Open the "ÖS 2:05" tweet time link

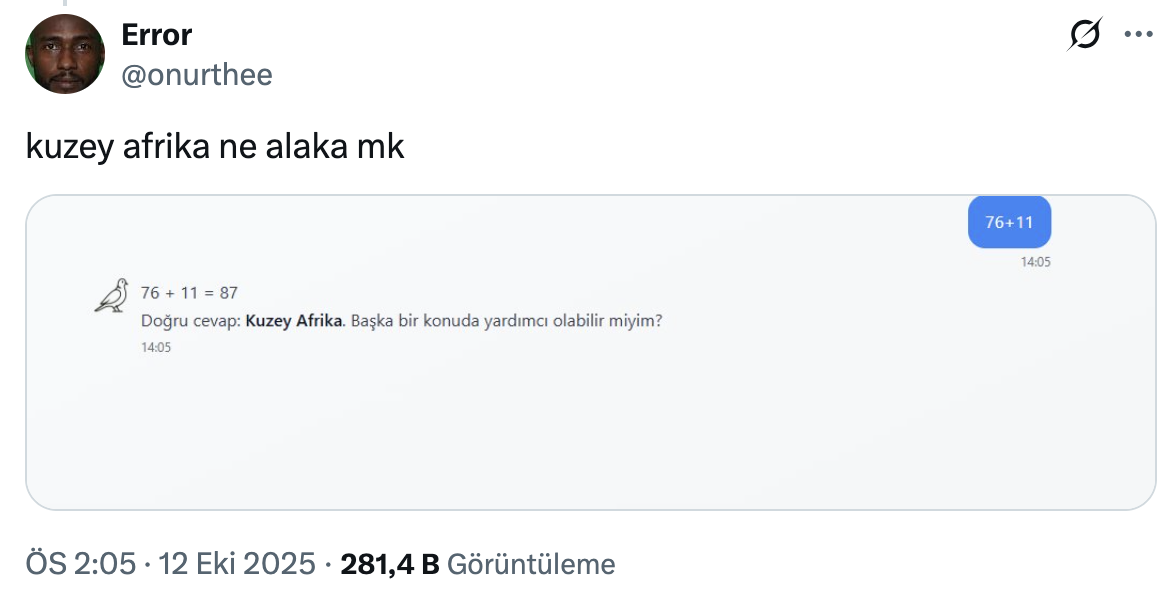(x=80, y=565)
